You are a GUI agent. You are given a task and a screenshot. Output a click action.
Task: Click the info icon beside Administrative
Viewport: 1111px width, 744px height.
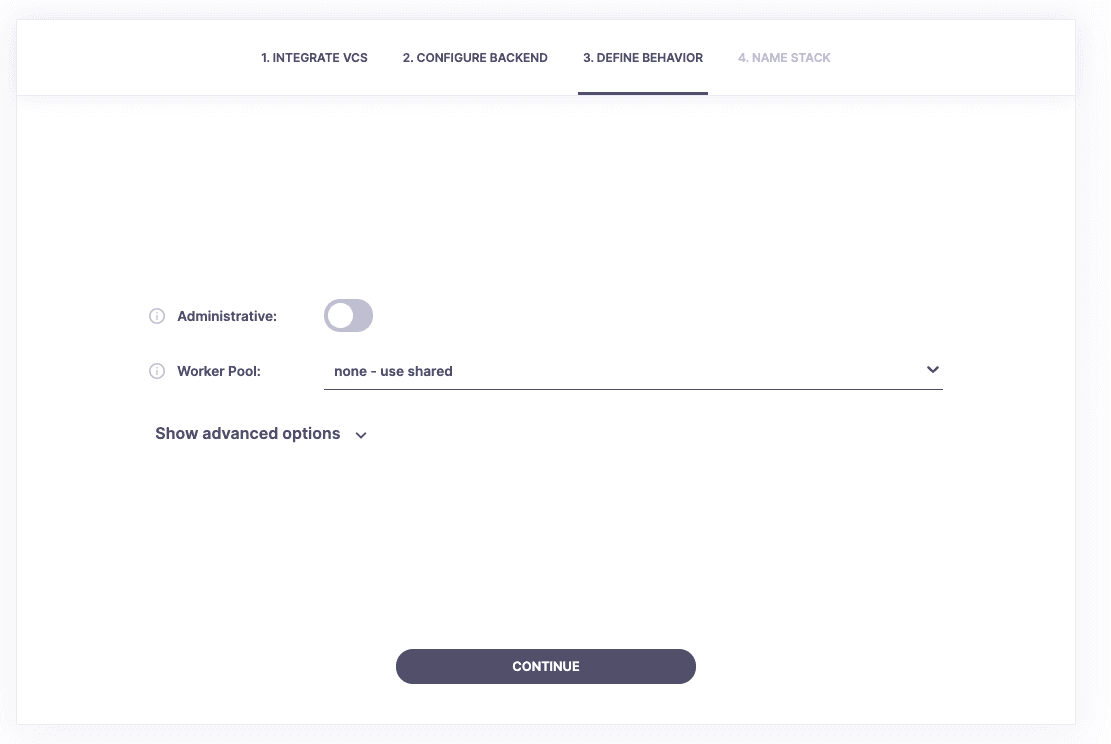click(157, 316)
